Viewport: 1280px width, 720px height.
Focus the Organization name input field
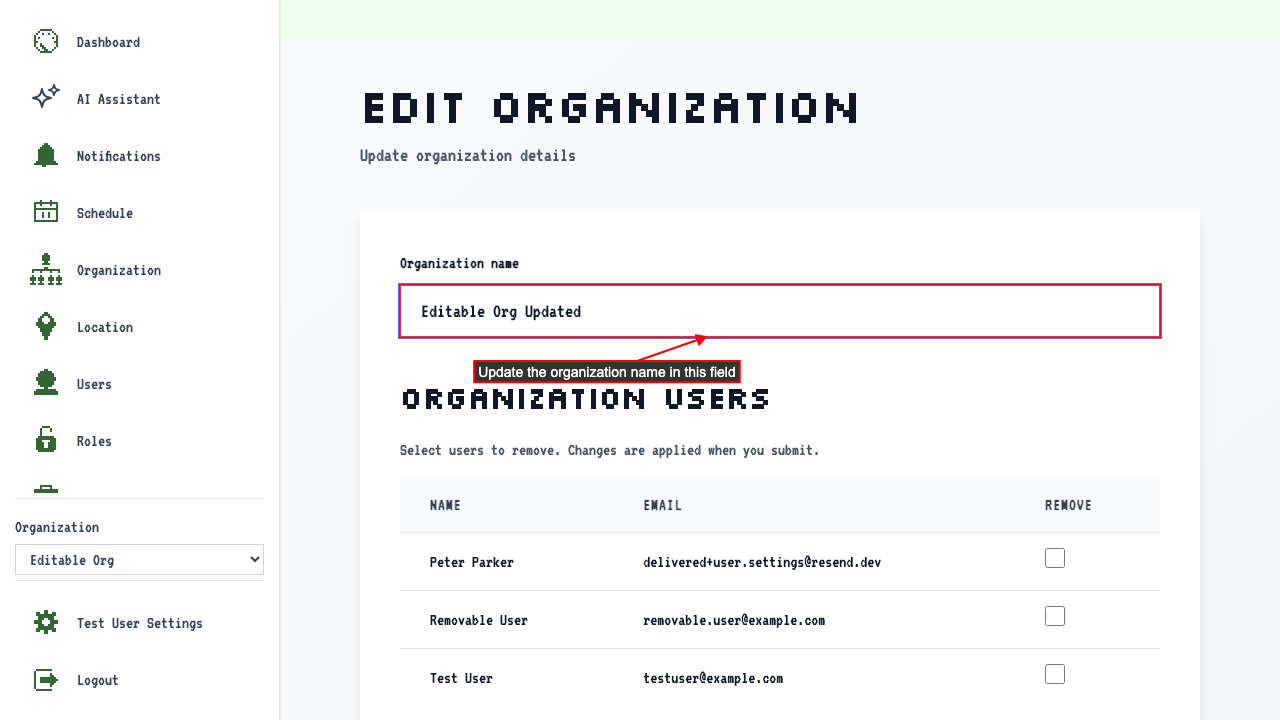(780, 311)
